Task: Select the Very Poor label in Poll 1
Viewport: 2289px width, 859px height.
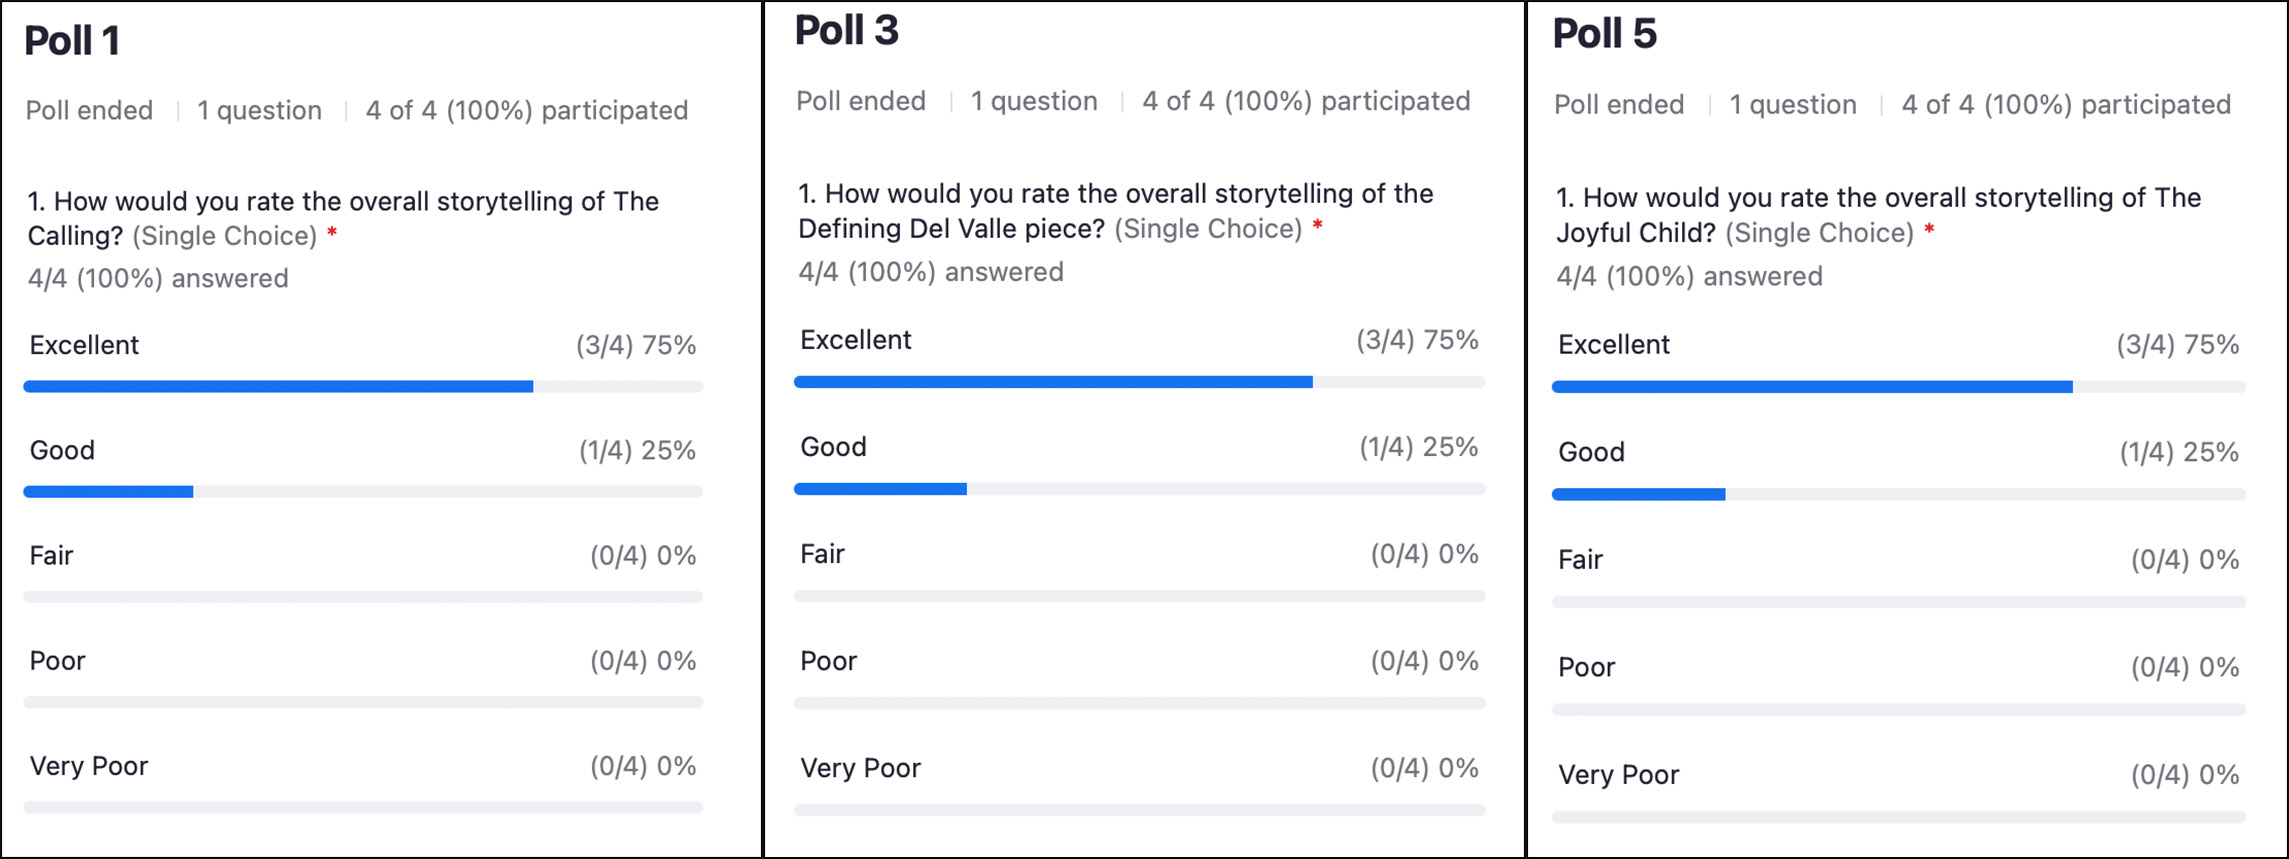Action: click(89, 766)
